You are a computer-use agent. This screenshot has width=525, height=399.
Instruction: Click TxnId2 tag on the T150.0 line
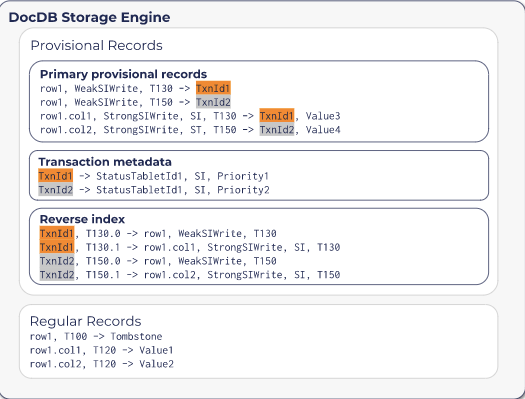(57, 261)
